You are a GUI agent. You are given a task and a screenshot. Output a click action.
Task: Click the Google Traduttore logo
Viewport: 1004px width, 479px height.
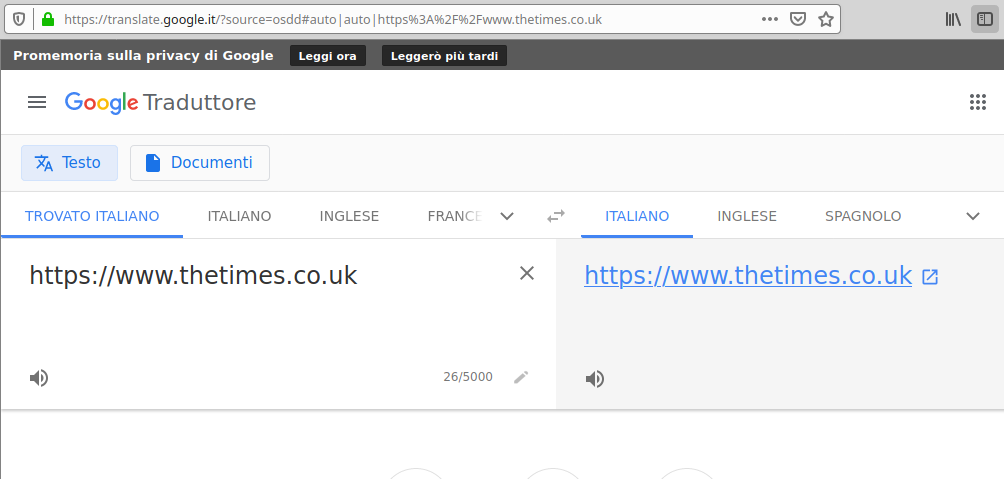(x=160, y=102)
